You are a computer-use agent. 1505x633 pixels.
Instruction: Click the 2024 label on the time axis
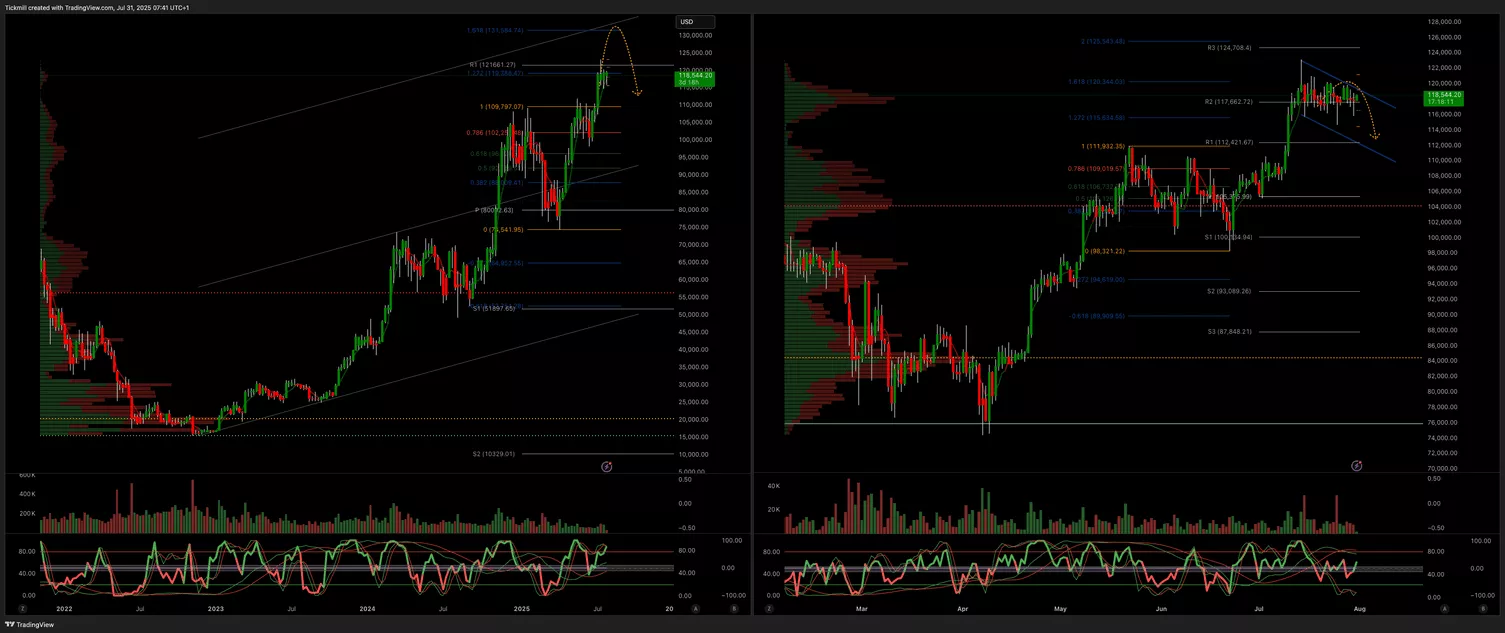point(367,608)
